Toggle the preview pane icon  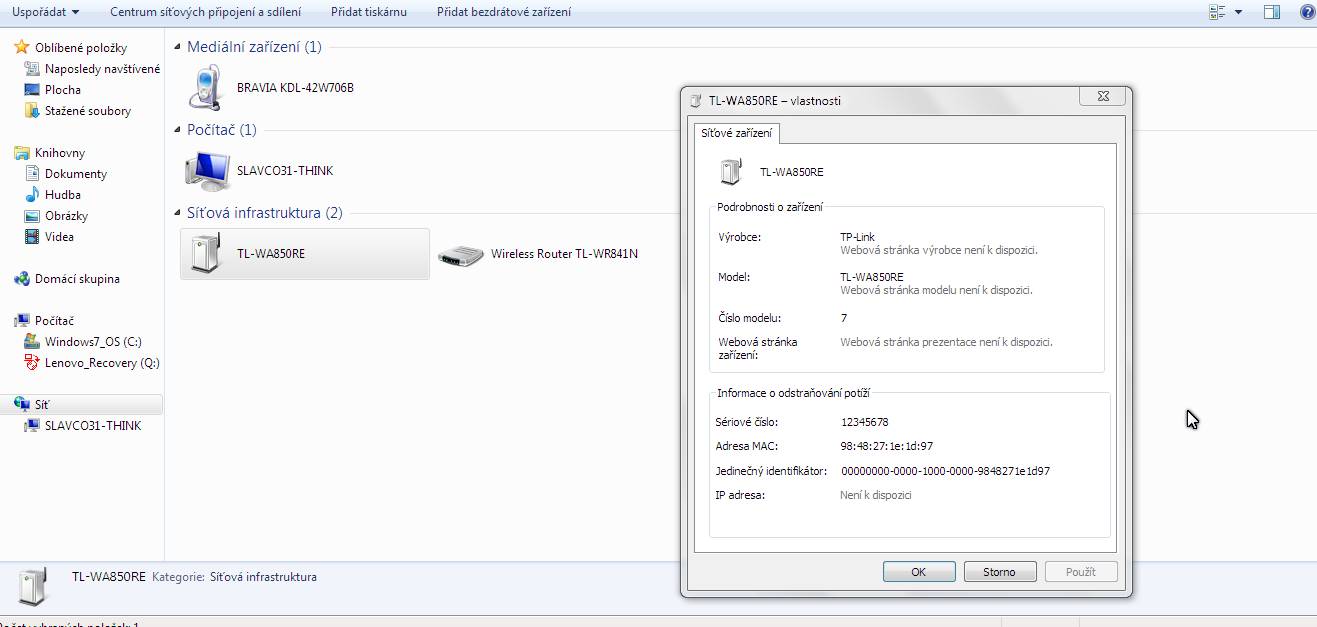pos(1272,12)
